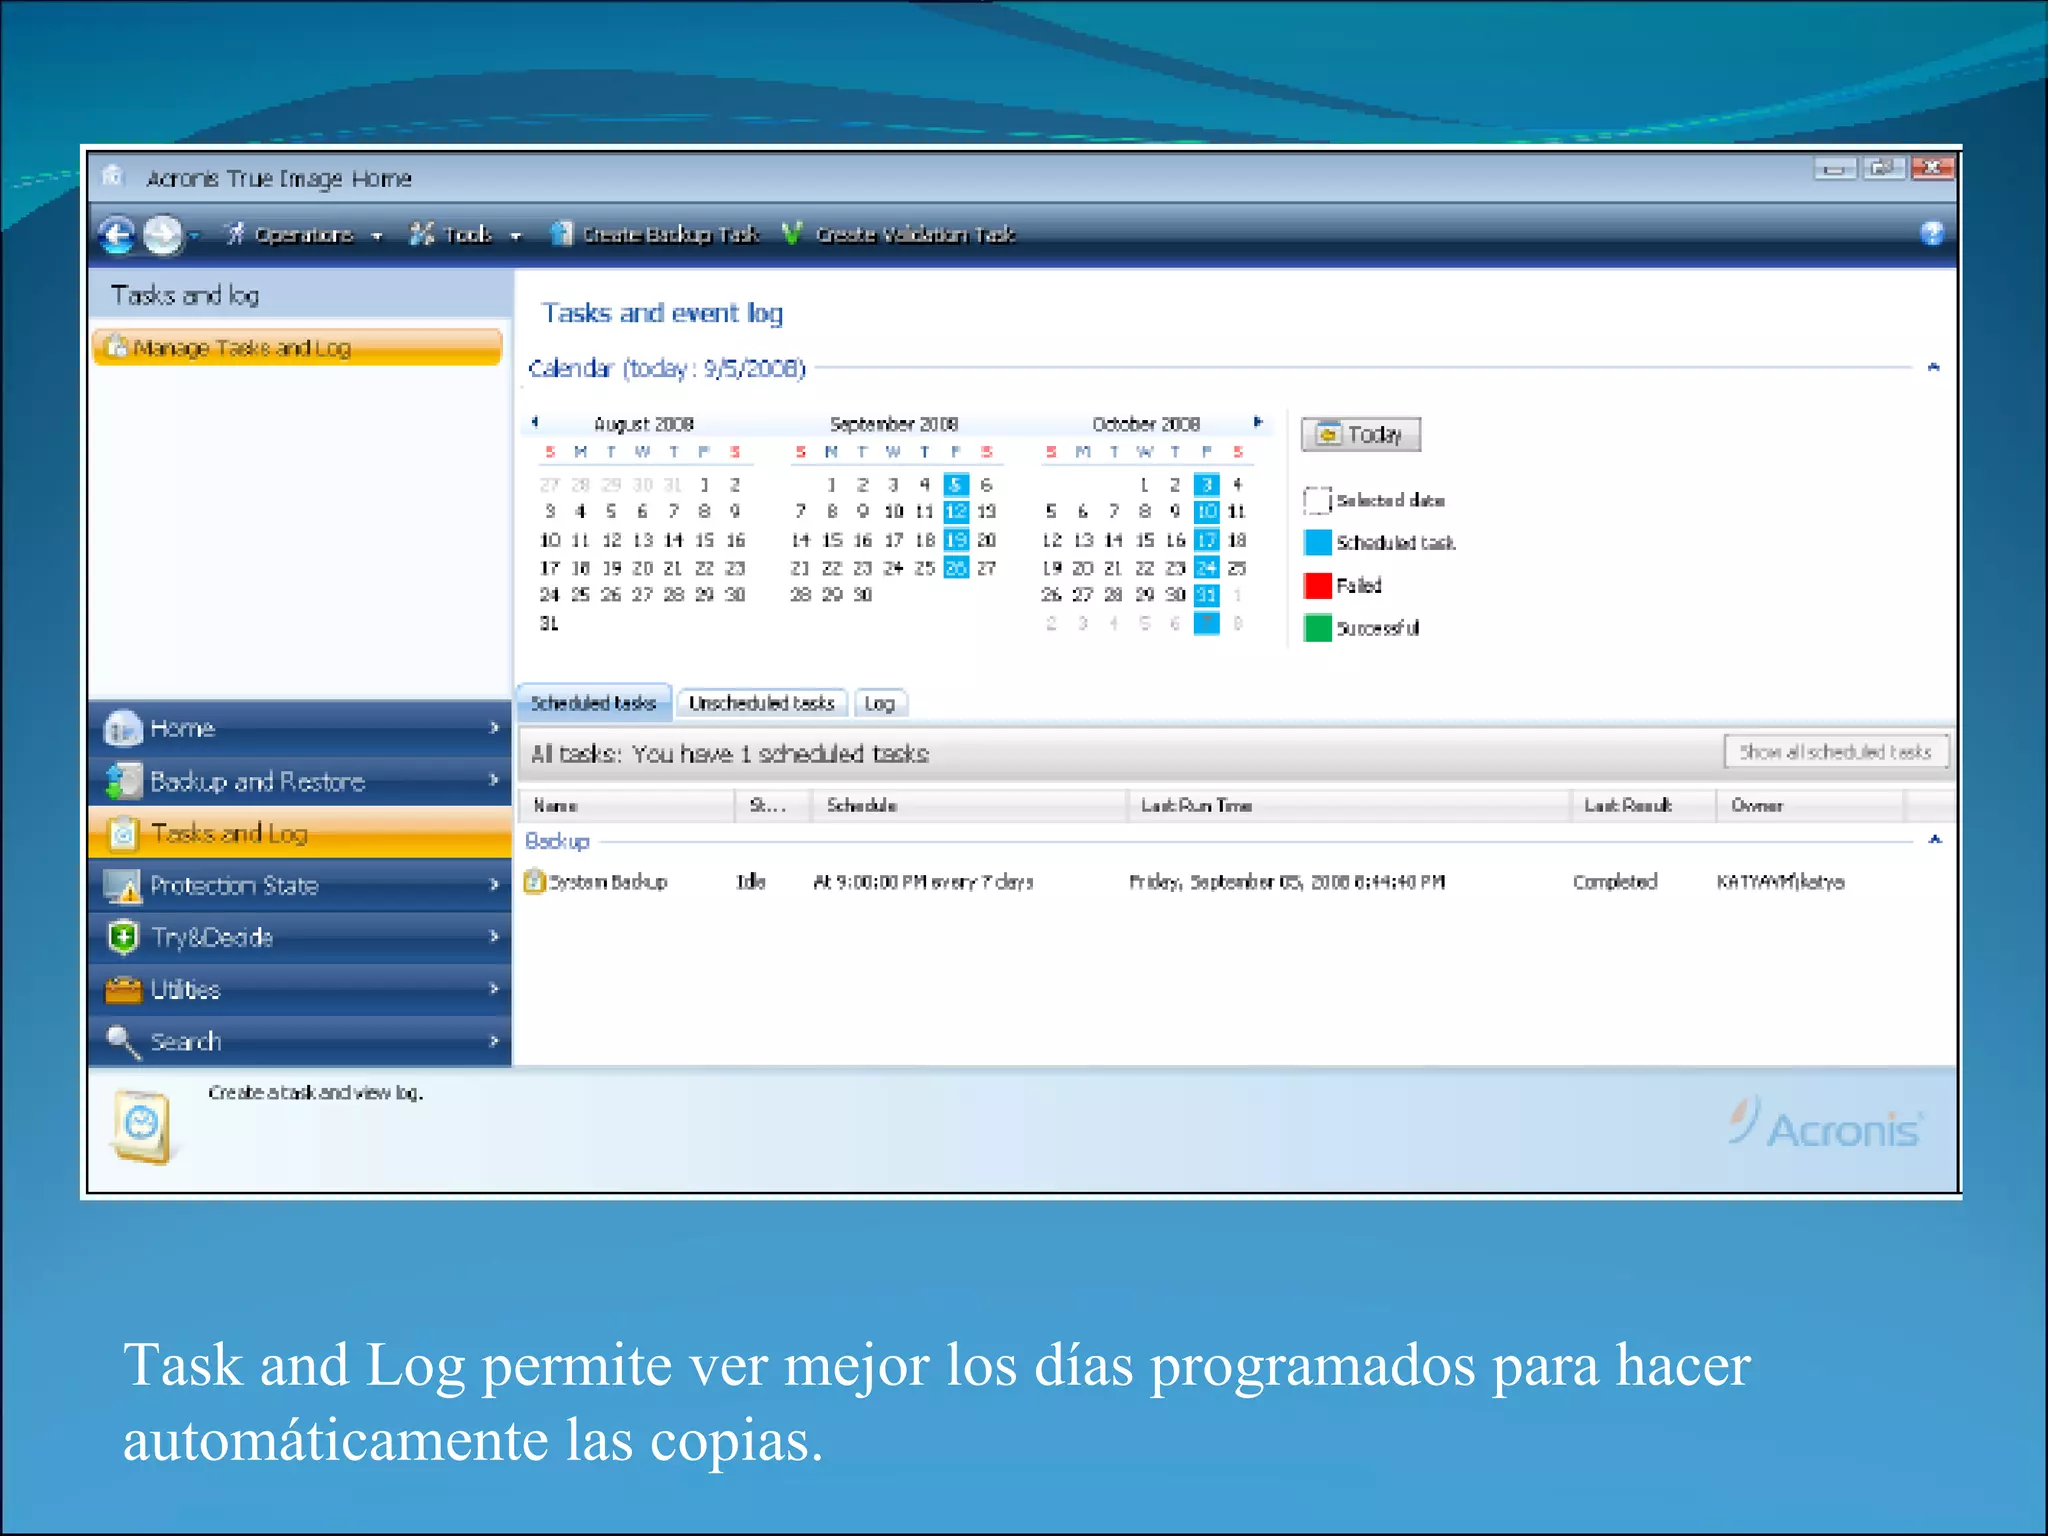Open the Help question mark icon
2048x1536 pixels.
[1932, 234]
